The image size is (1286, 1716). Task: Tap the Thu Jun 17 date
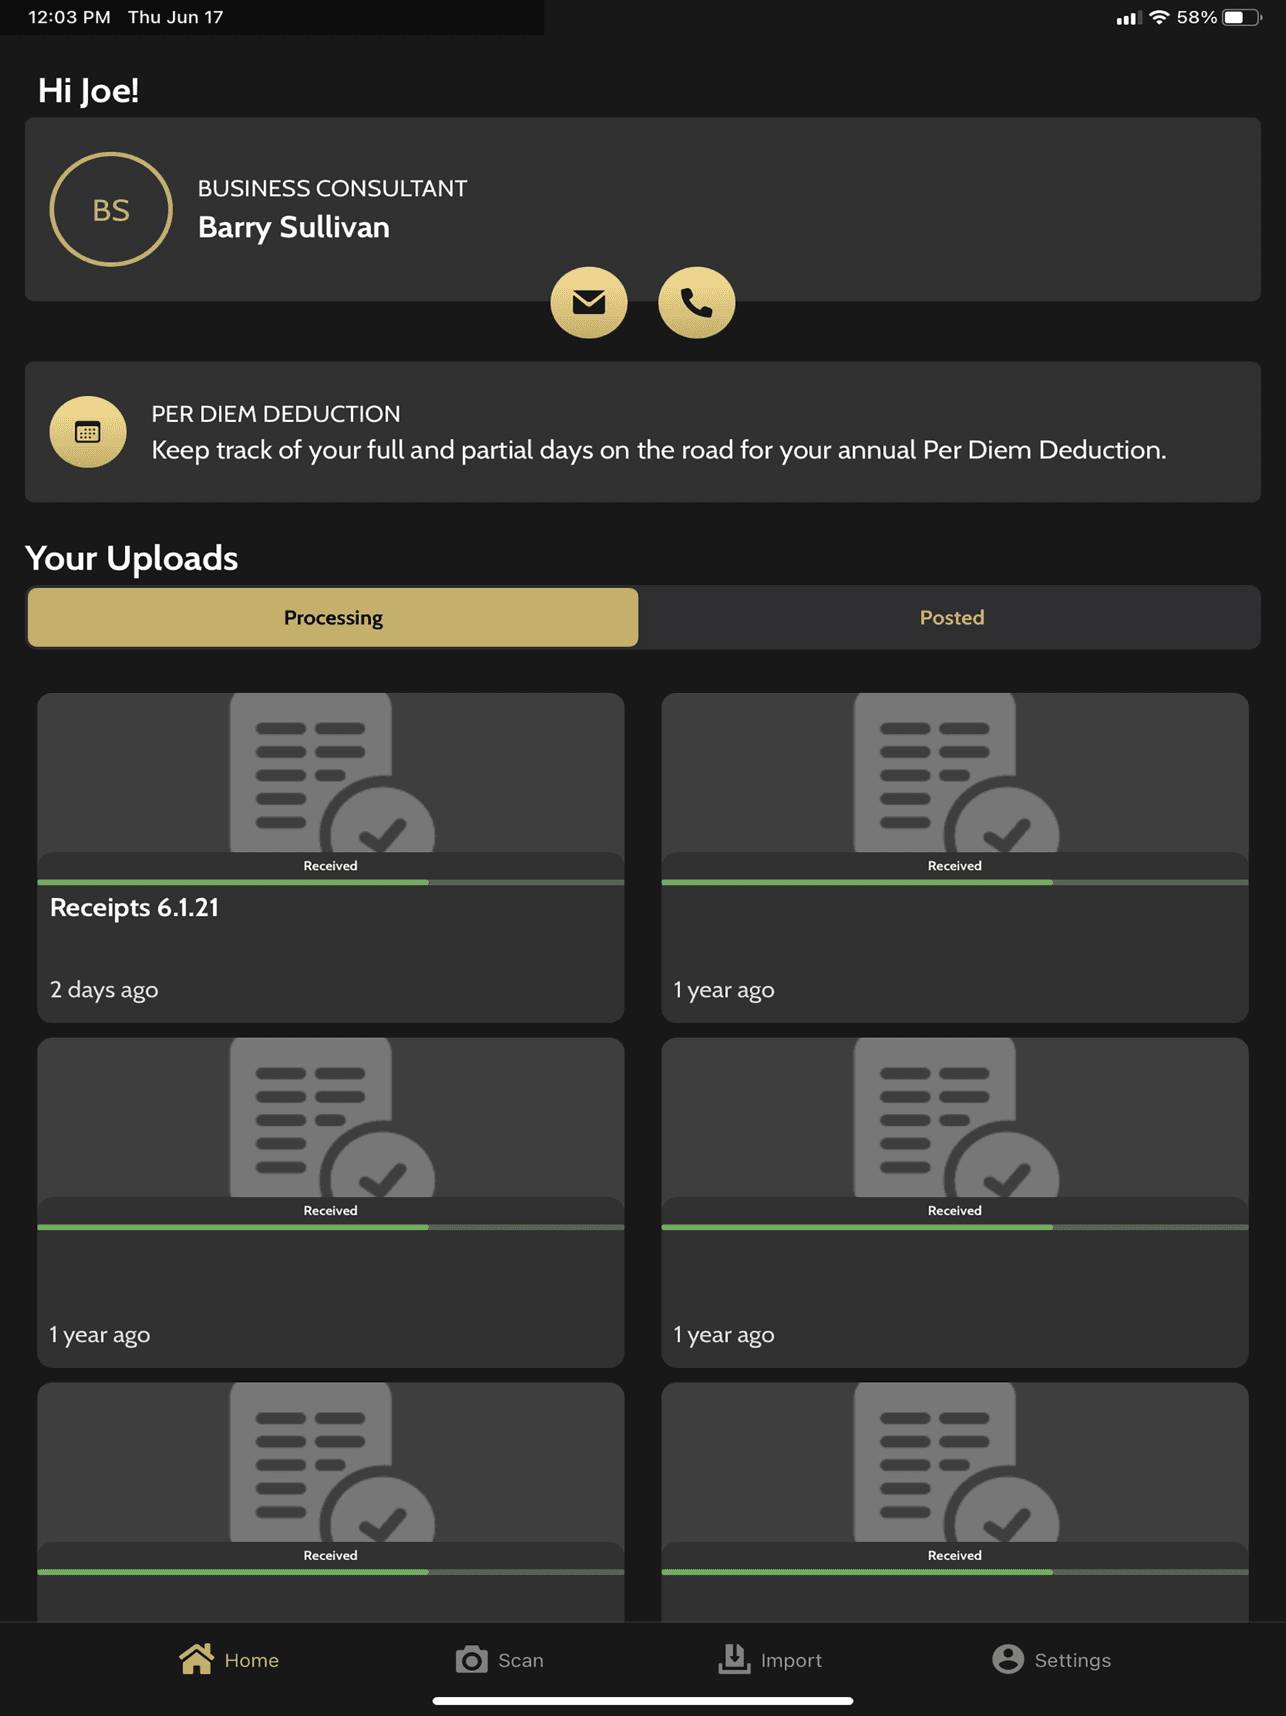tap(176, 17)
